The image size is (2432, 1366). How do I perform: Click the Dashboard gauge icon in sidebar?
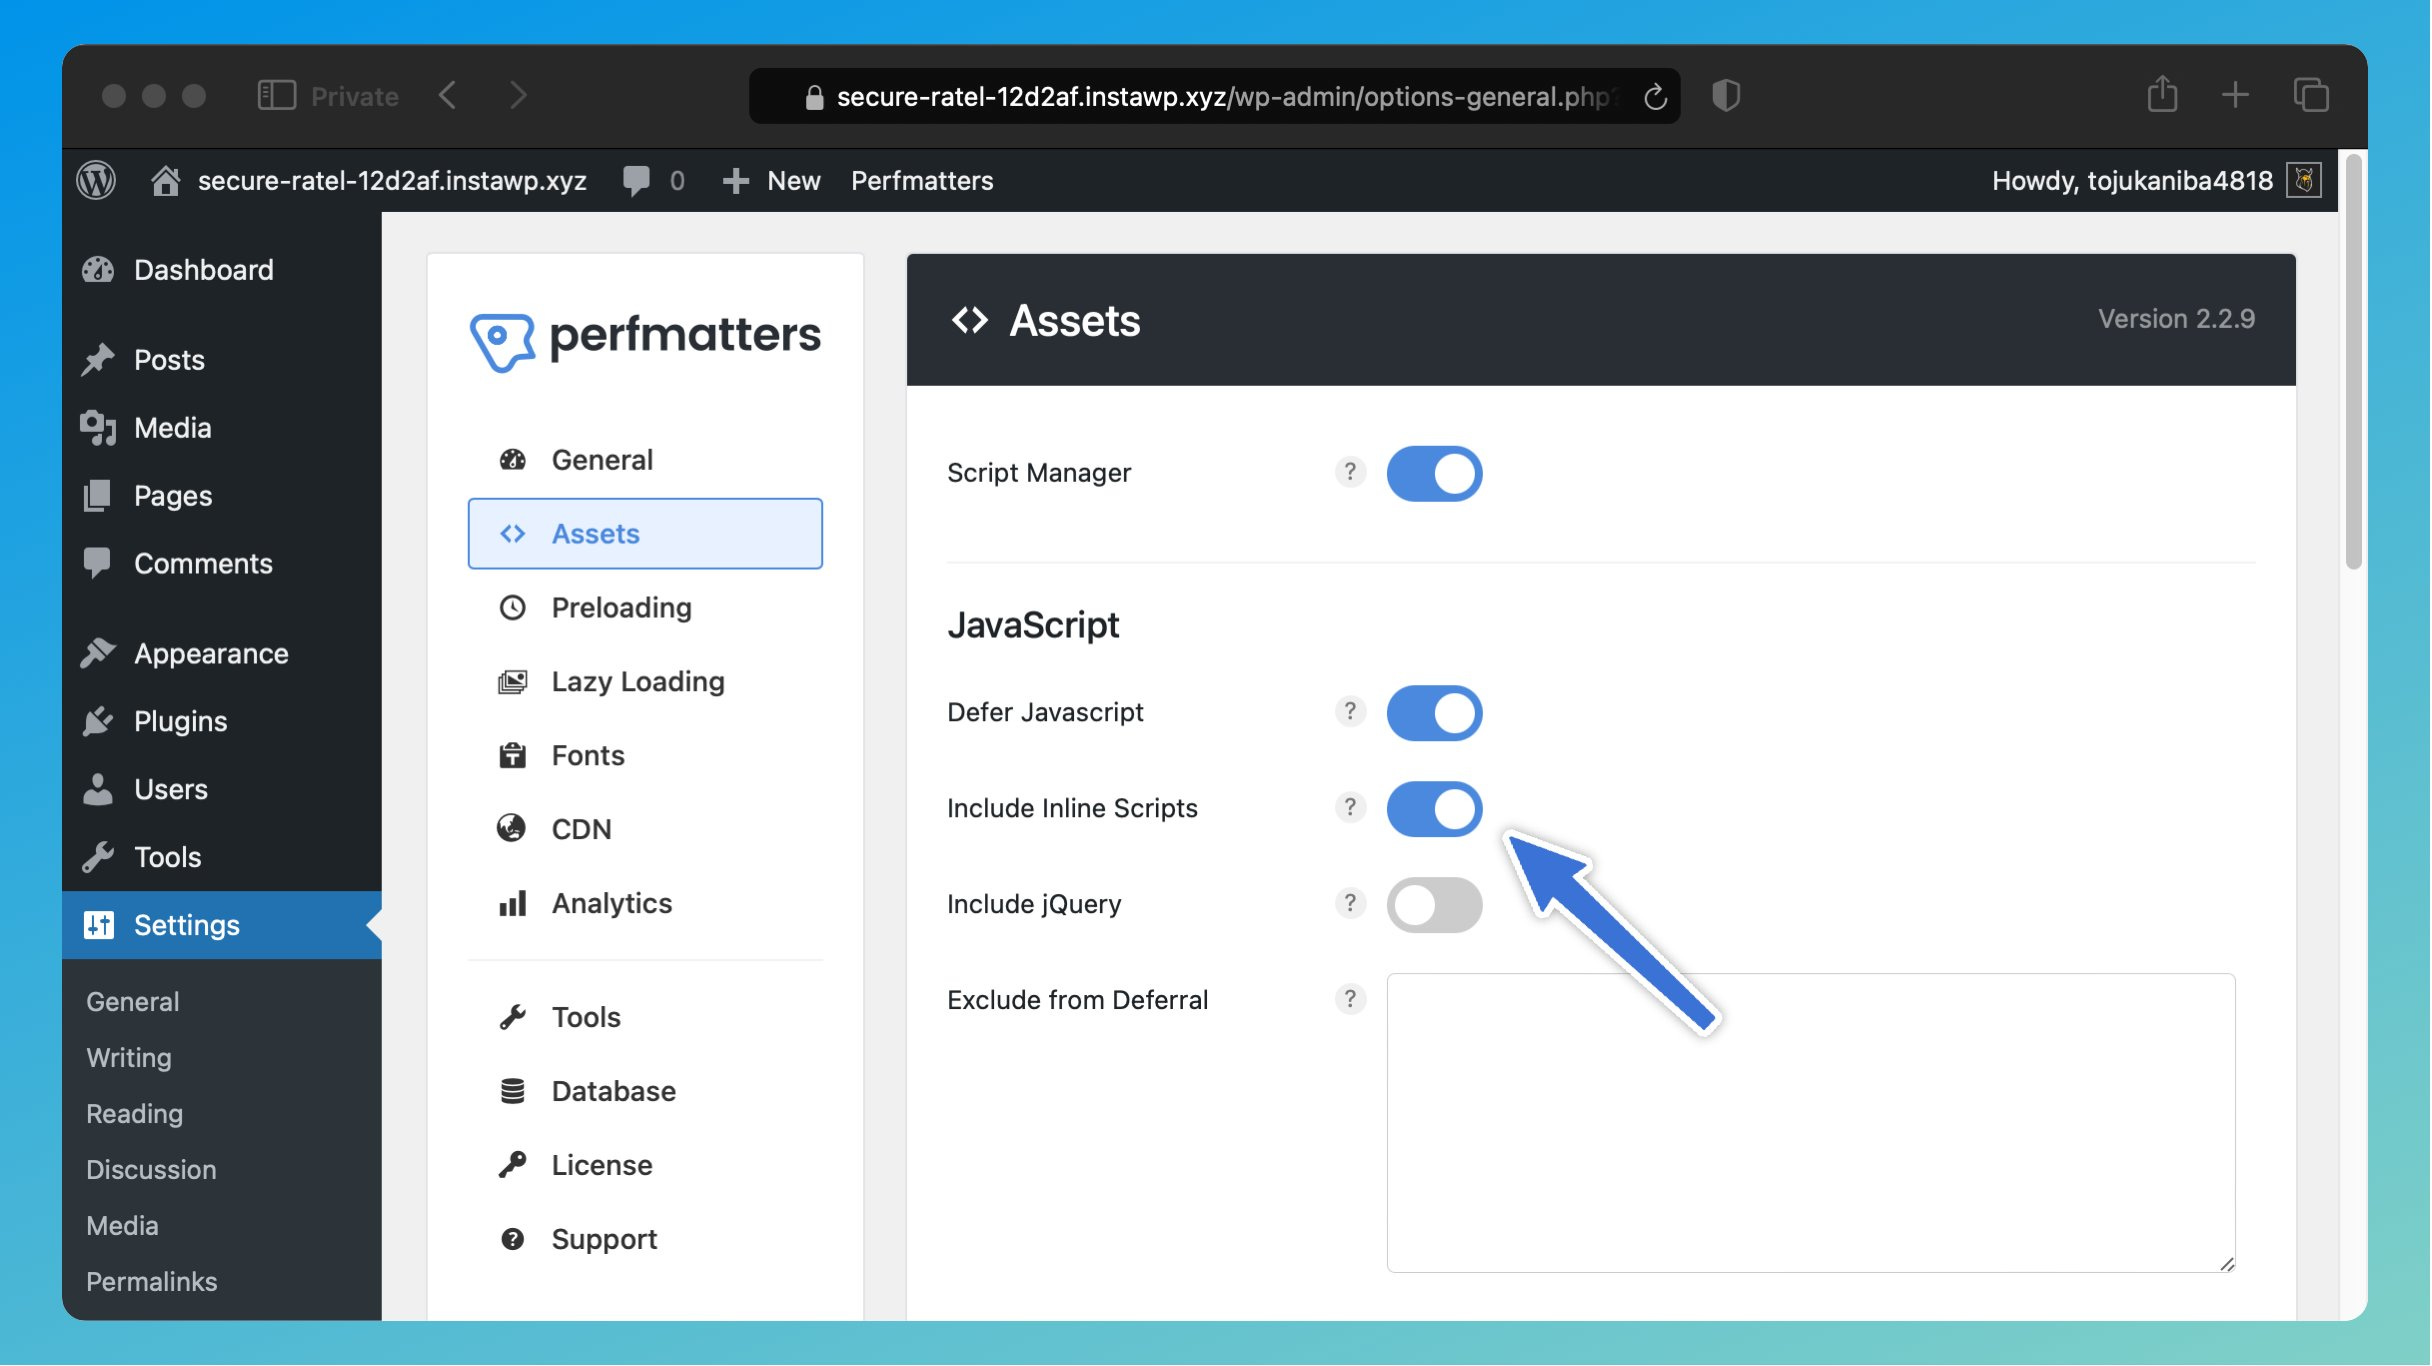[x=98, y=270]
